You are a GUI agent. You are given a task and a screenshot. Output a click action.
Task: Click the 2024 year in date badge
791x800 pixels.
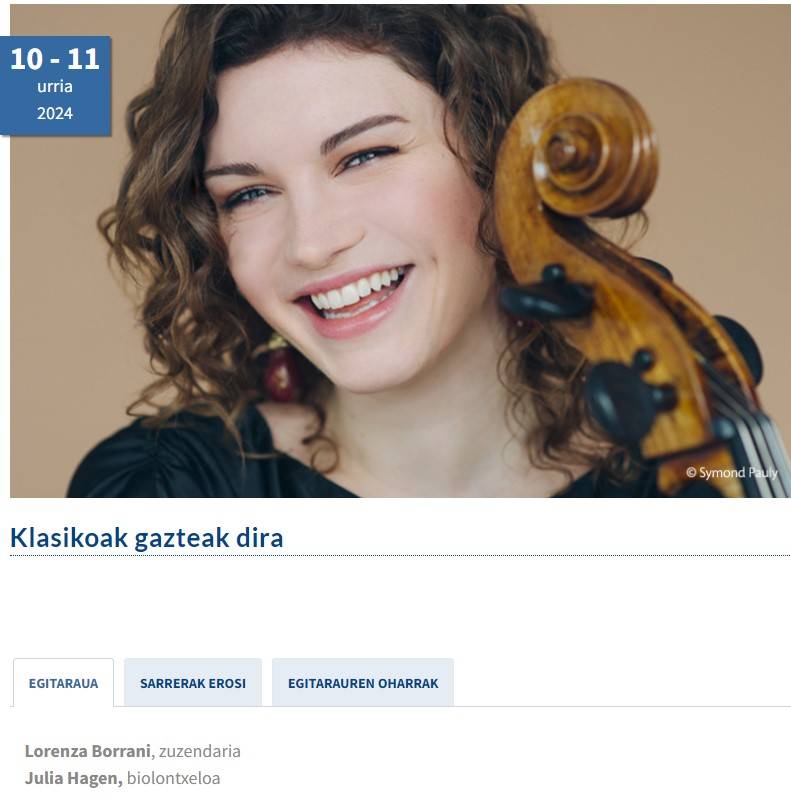[x=55, y=113]
